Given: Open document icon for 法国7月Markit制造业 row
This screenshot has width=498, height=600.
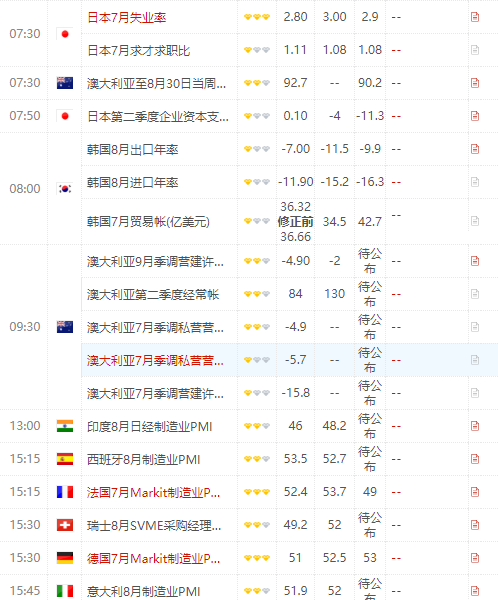Looking at the screenshot, I should 475,492.
